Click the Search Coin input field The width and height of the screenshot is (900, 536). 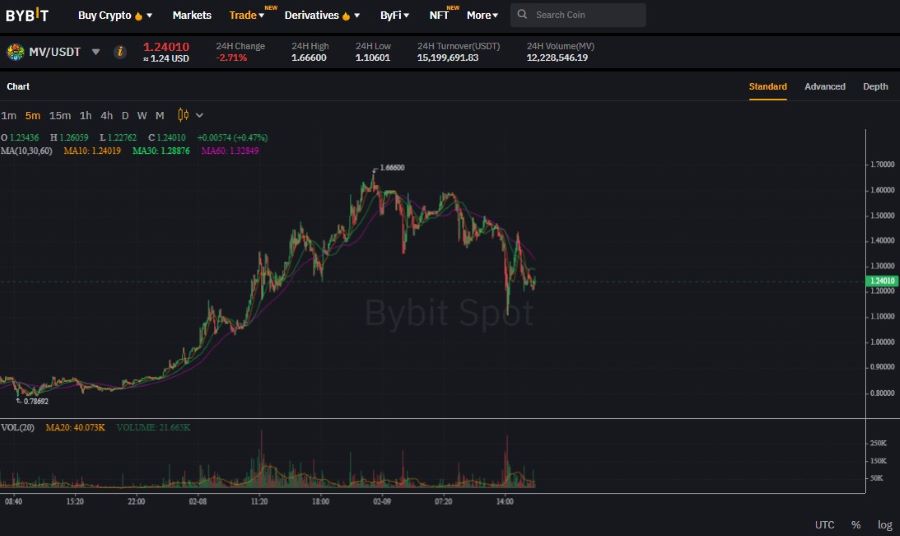pyautogui.click(x=587, y=15)
